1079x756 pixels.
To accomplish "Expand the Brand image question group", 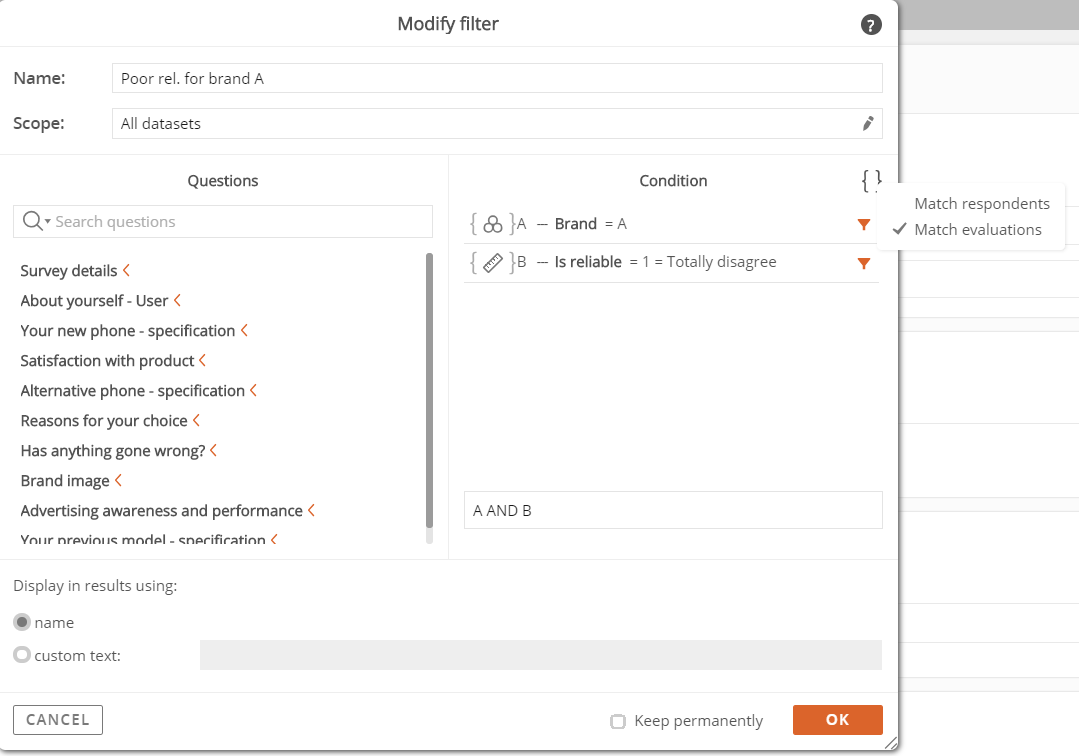I will click(119, 480).
